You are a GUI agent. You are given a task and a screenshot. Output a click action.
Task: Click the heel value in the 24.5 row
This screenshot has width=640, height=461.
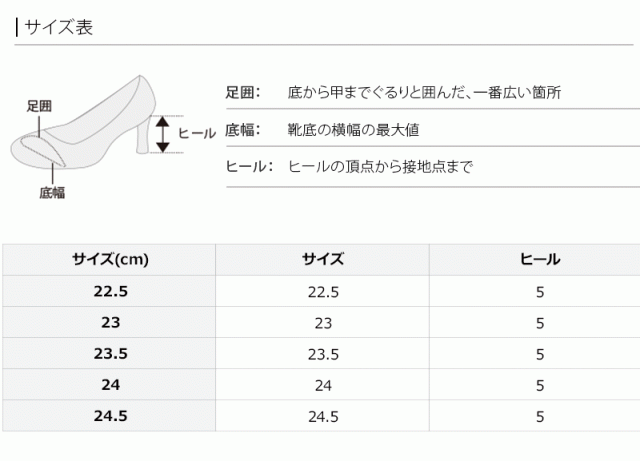(539, 416)
